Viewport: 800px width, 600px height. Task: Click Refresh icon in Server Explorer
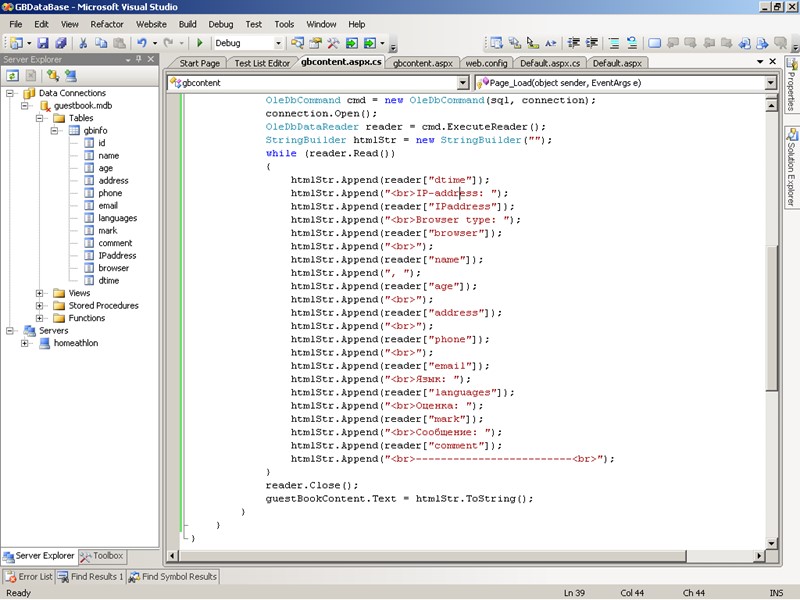[12, 75]
